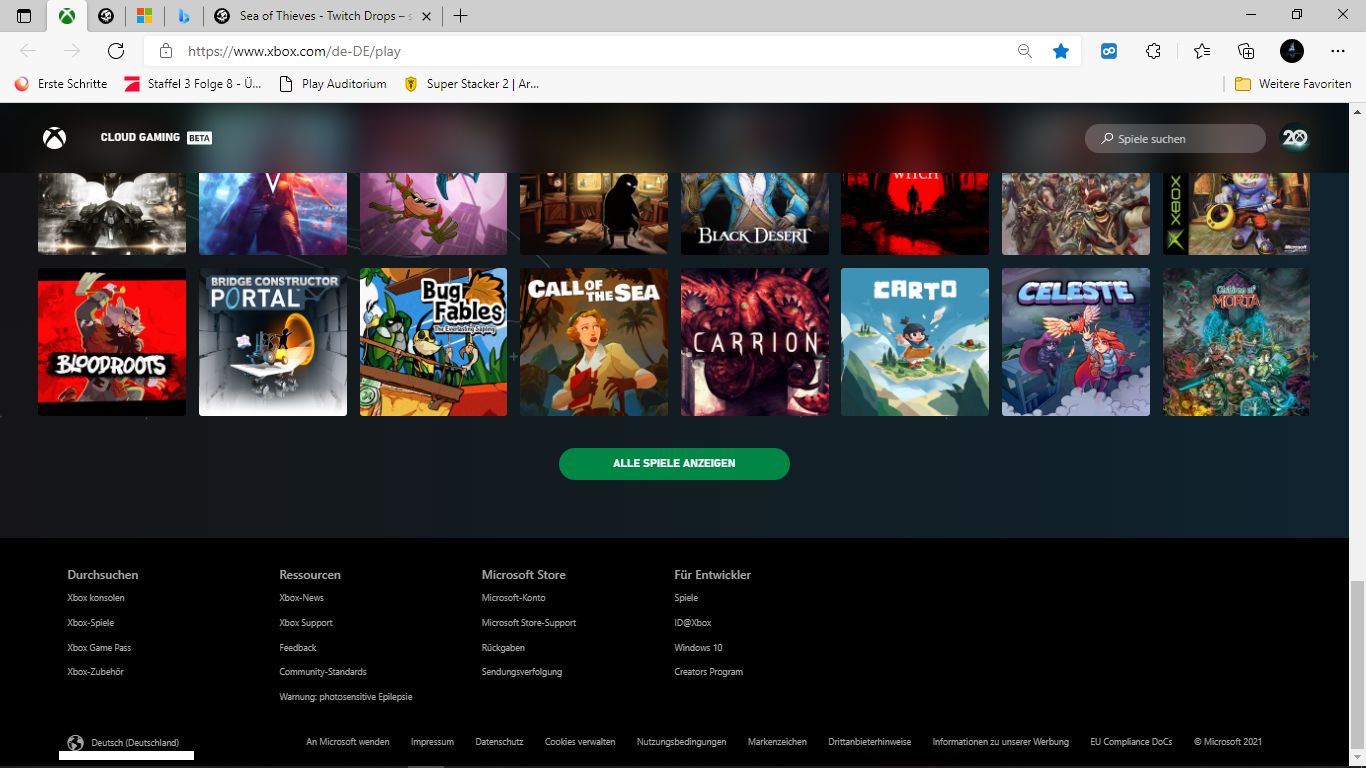Click the page vertical scrollbar thumb
This screenshot has width=1366, height=768.
(1357, 664)
